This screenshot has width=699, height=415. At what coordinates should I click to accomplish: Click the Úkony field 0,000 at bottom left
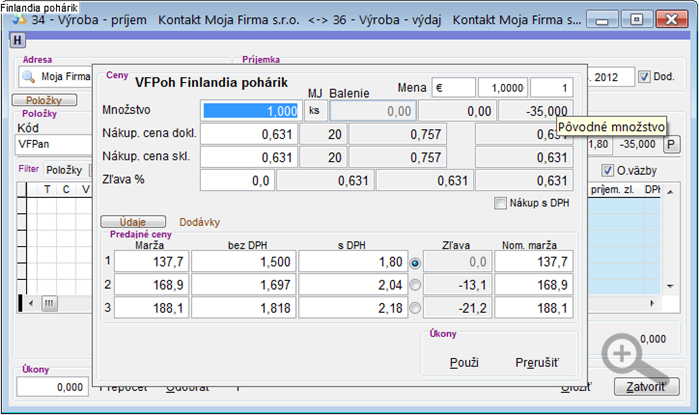click(53, 387)
